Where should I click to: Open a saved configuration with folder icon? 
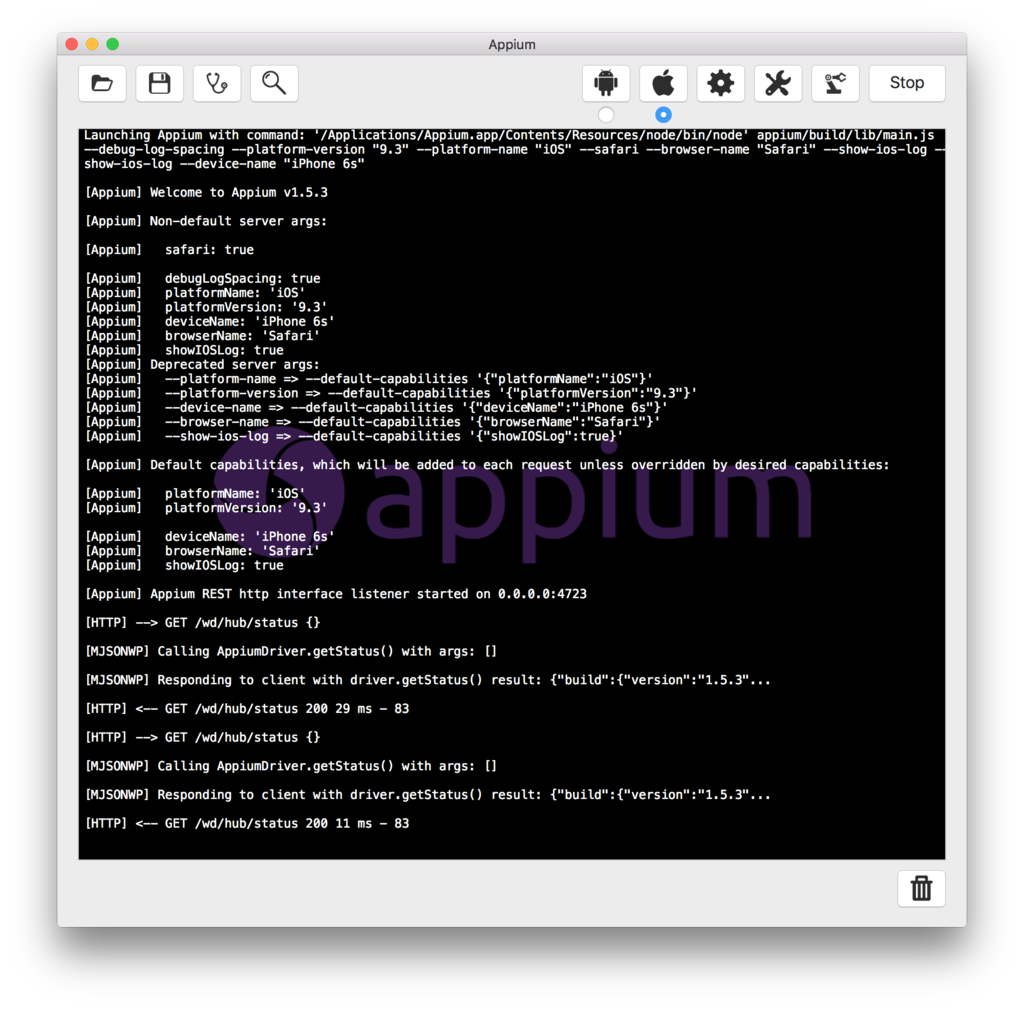click(x=102, y=83)
